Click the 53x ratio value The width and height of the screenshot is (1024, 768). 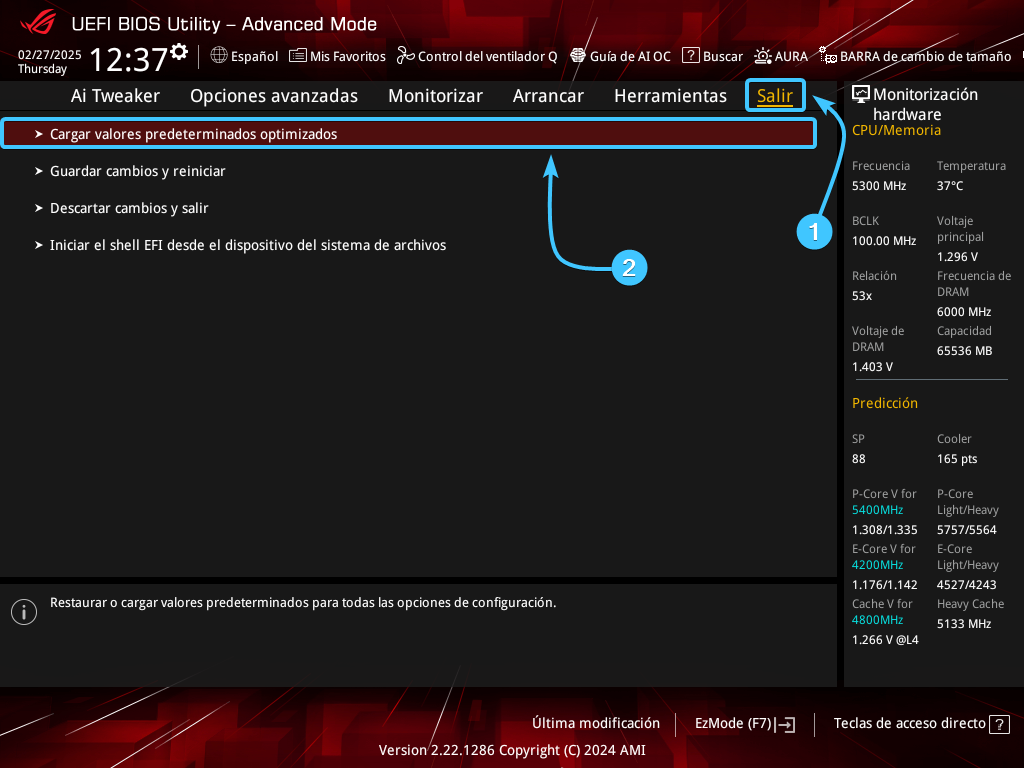[x=861, y=296]
